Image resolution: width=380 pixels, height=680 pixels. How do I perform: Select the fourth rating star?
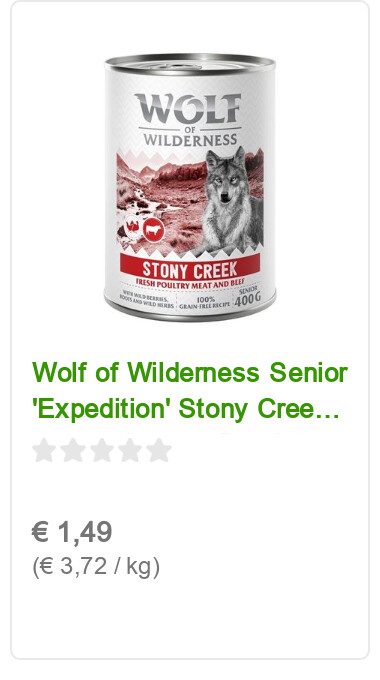pyautogui.click(x=131, y=450)
